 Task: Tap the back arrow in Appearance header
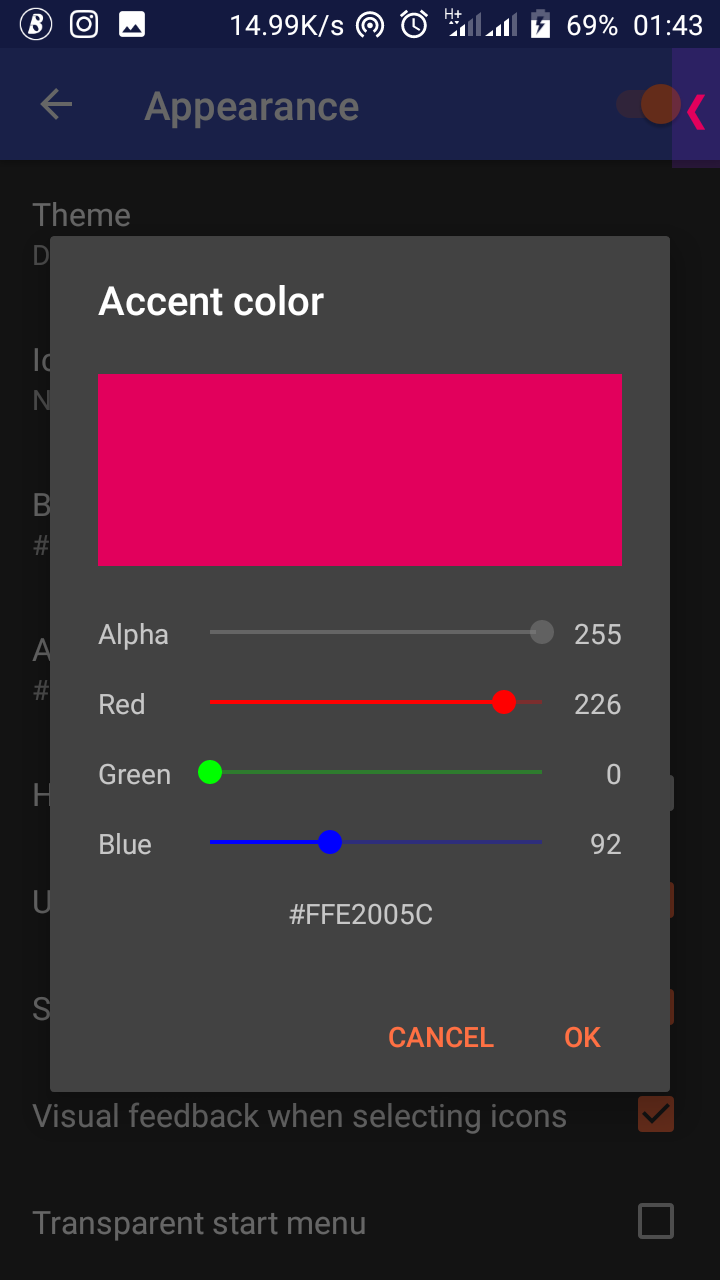56,105
